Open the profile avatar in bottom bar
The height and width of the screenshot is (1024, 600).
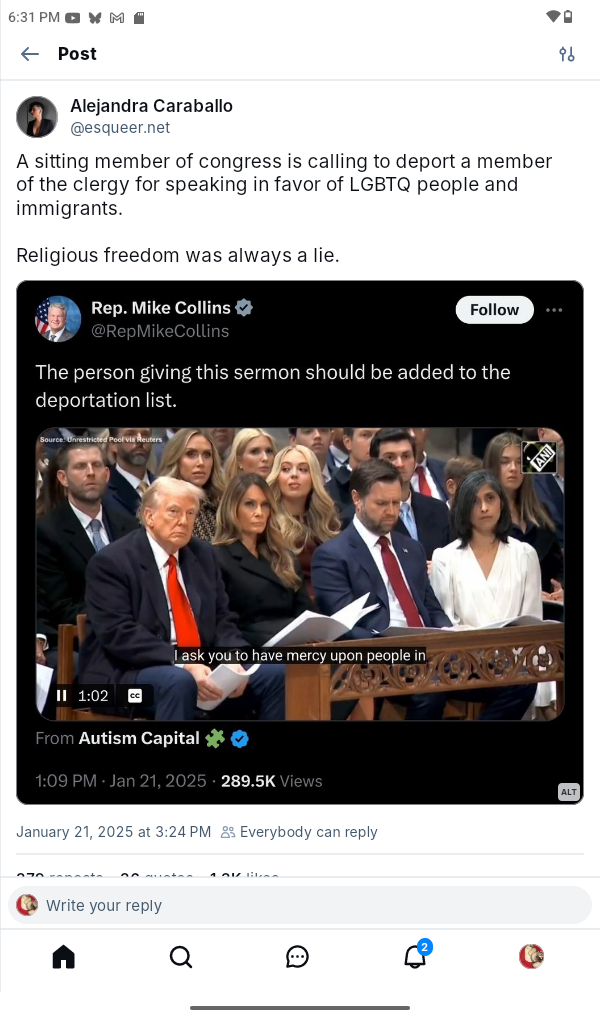pos(531,957)
